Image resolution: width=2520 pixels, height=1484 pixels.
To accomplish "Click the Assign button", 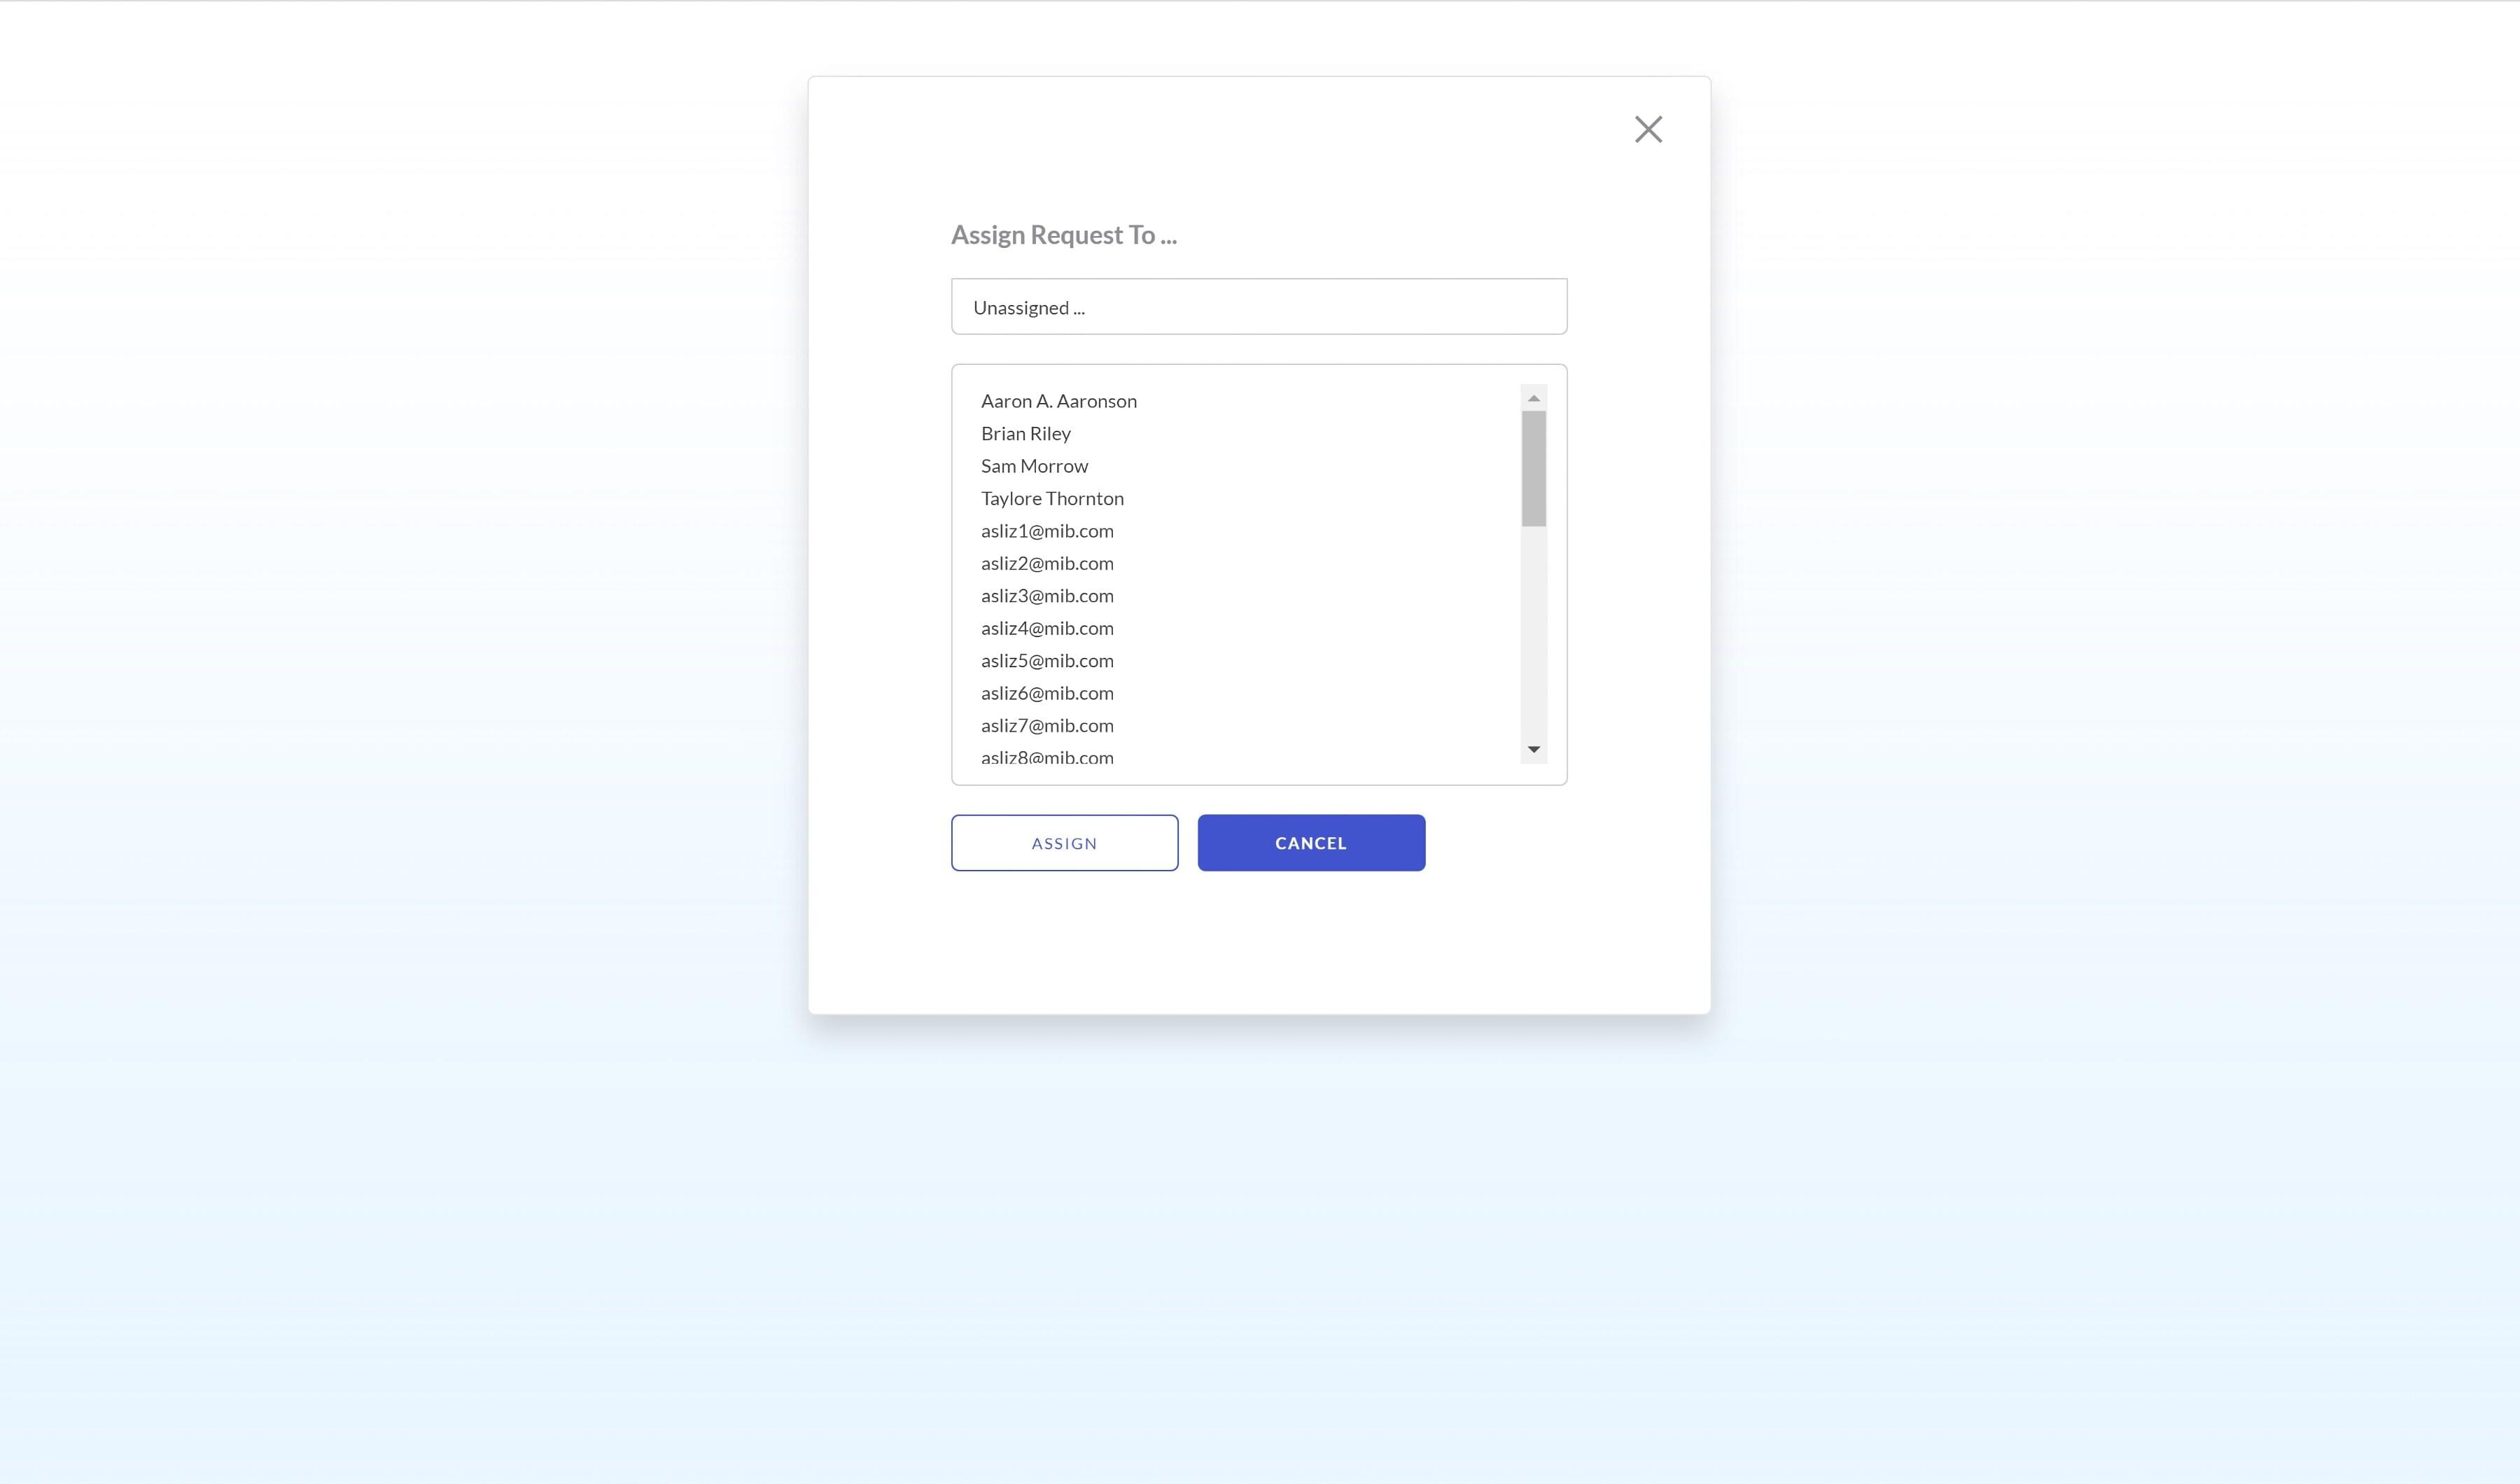I will point(1064,843).
